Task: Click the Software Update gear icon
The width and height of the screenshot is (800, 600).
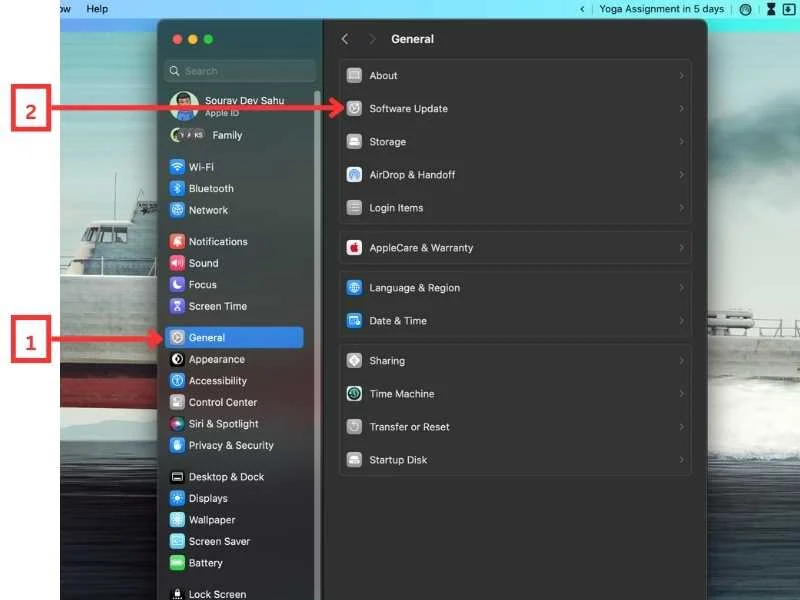Action: (x=354, y=108)
